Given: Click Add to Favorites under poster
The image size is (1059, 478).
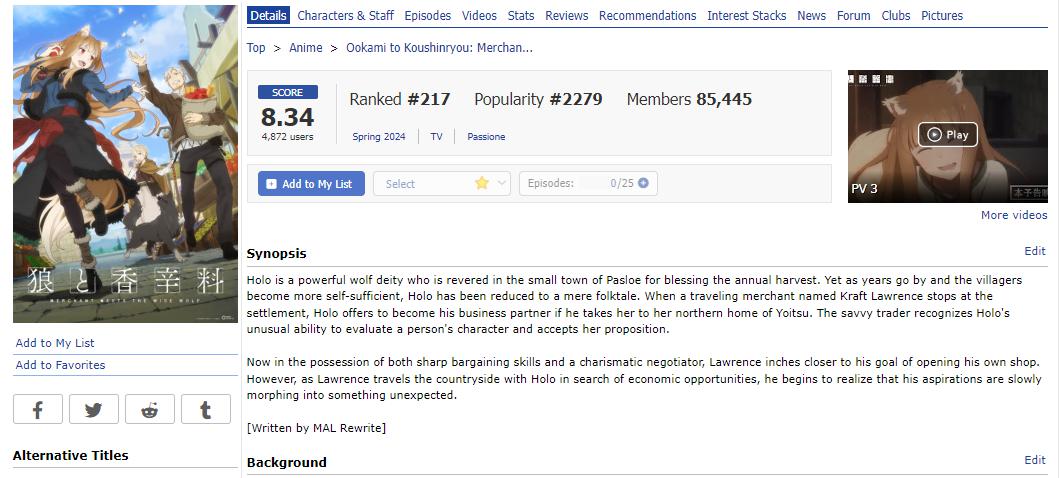Looking at the screenshot, I should coord(60,365).
